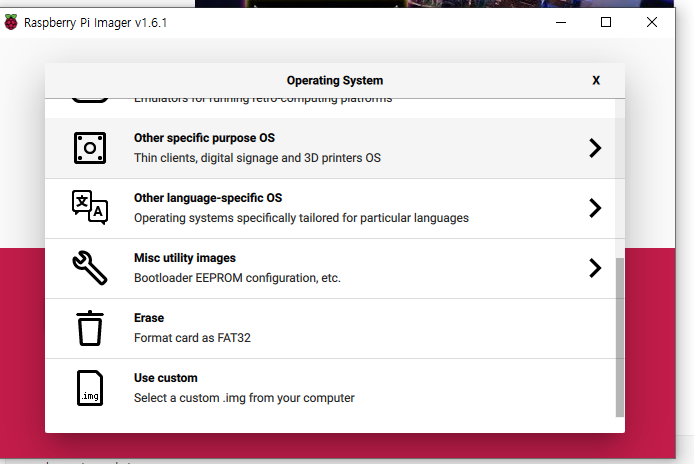Select the Other language-specific OS entry
This screenshot has width=694, height=464.
[330, 208]
